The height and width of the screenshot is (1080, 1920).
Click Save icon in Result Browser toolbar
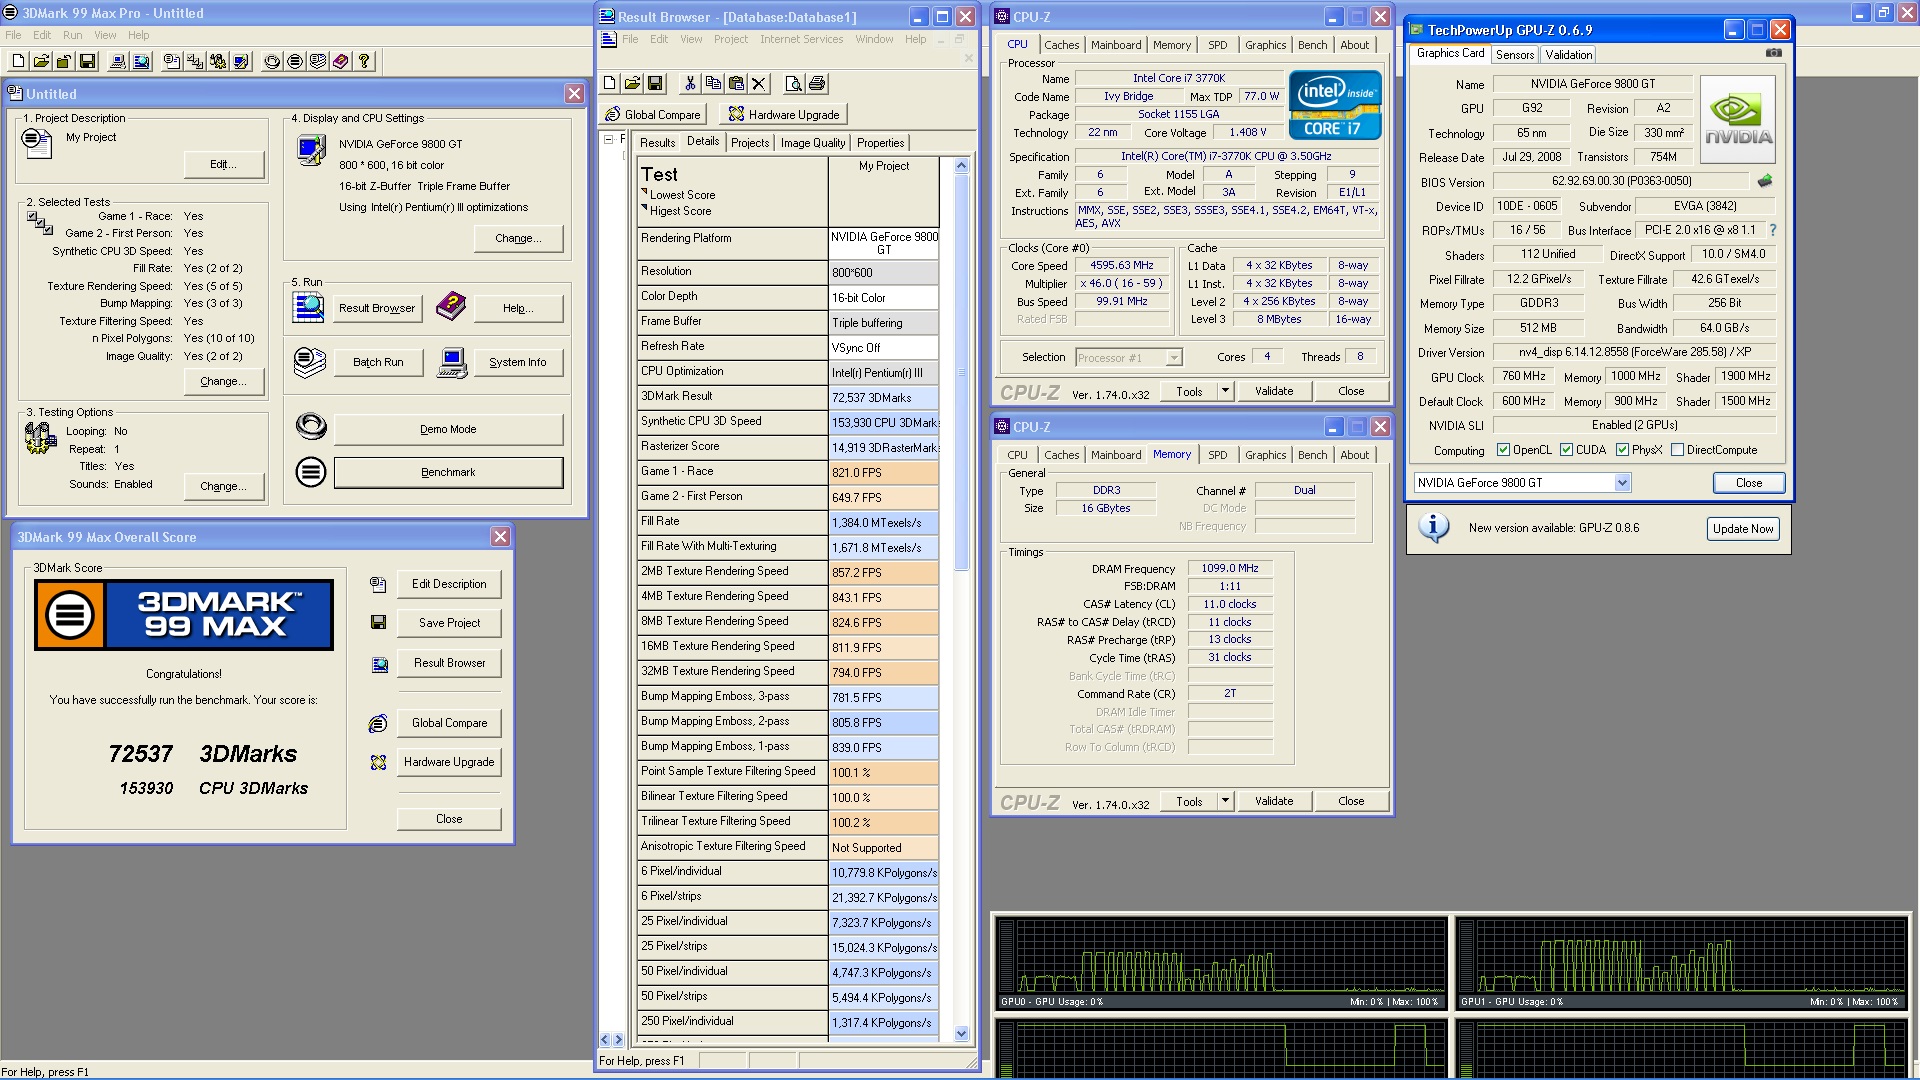(655, 84)
